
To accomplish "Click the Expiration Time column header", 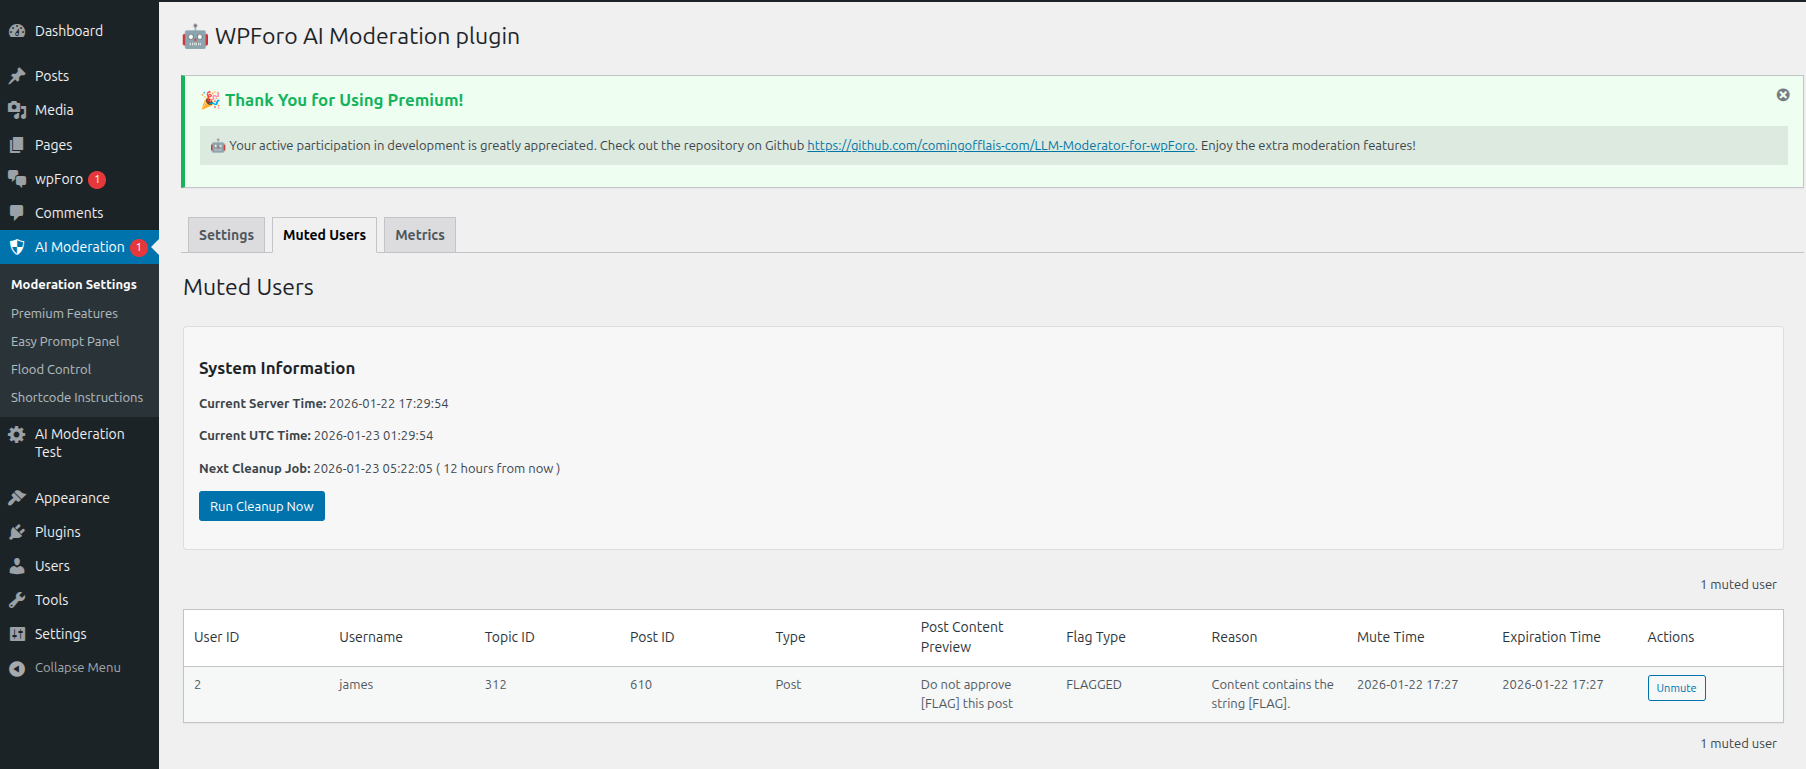I will coord(1551,637).
